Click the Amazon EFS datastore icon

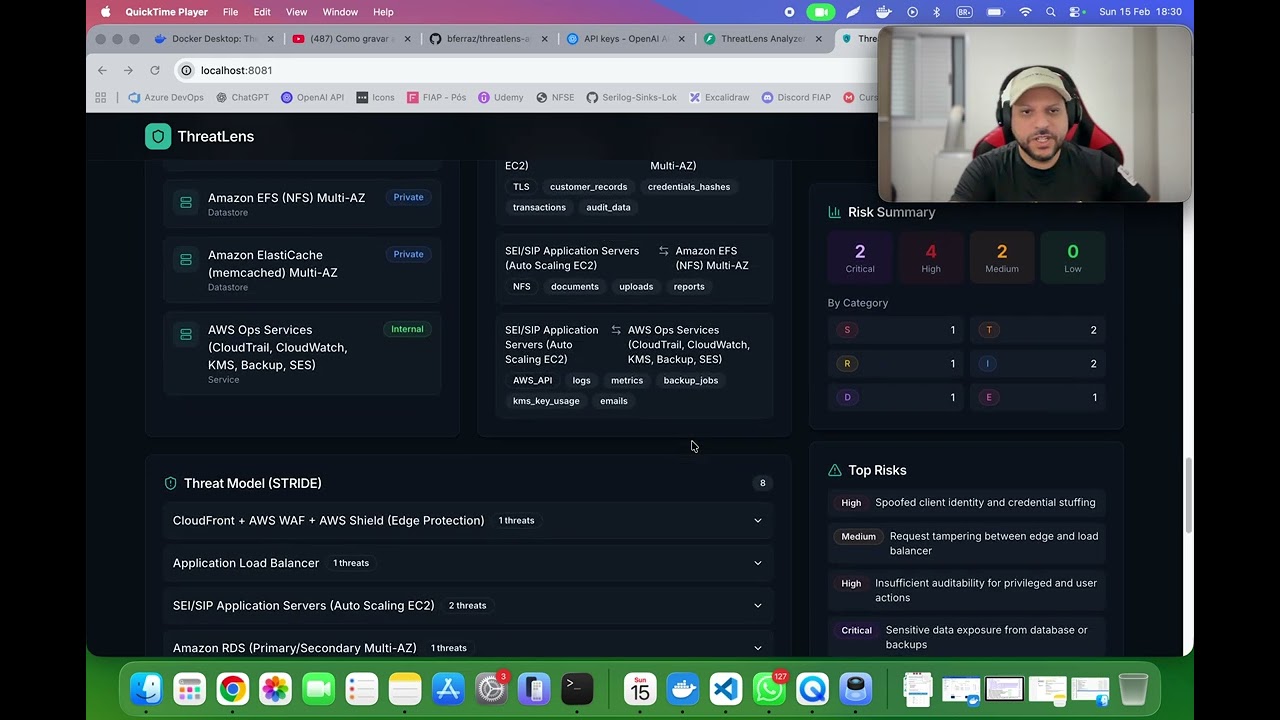click(186, 203)
